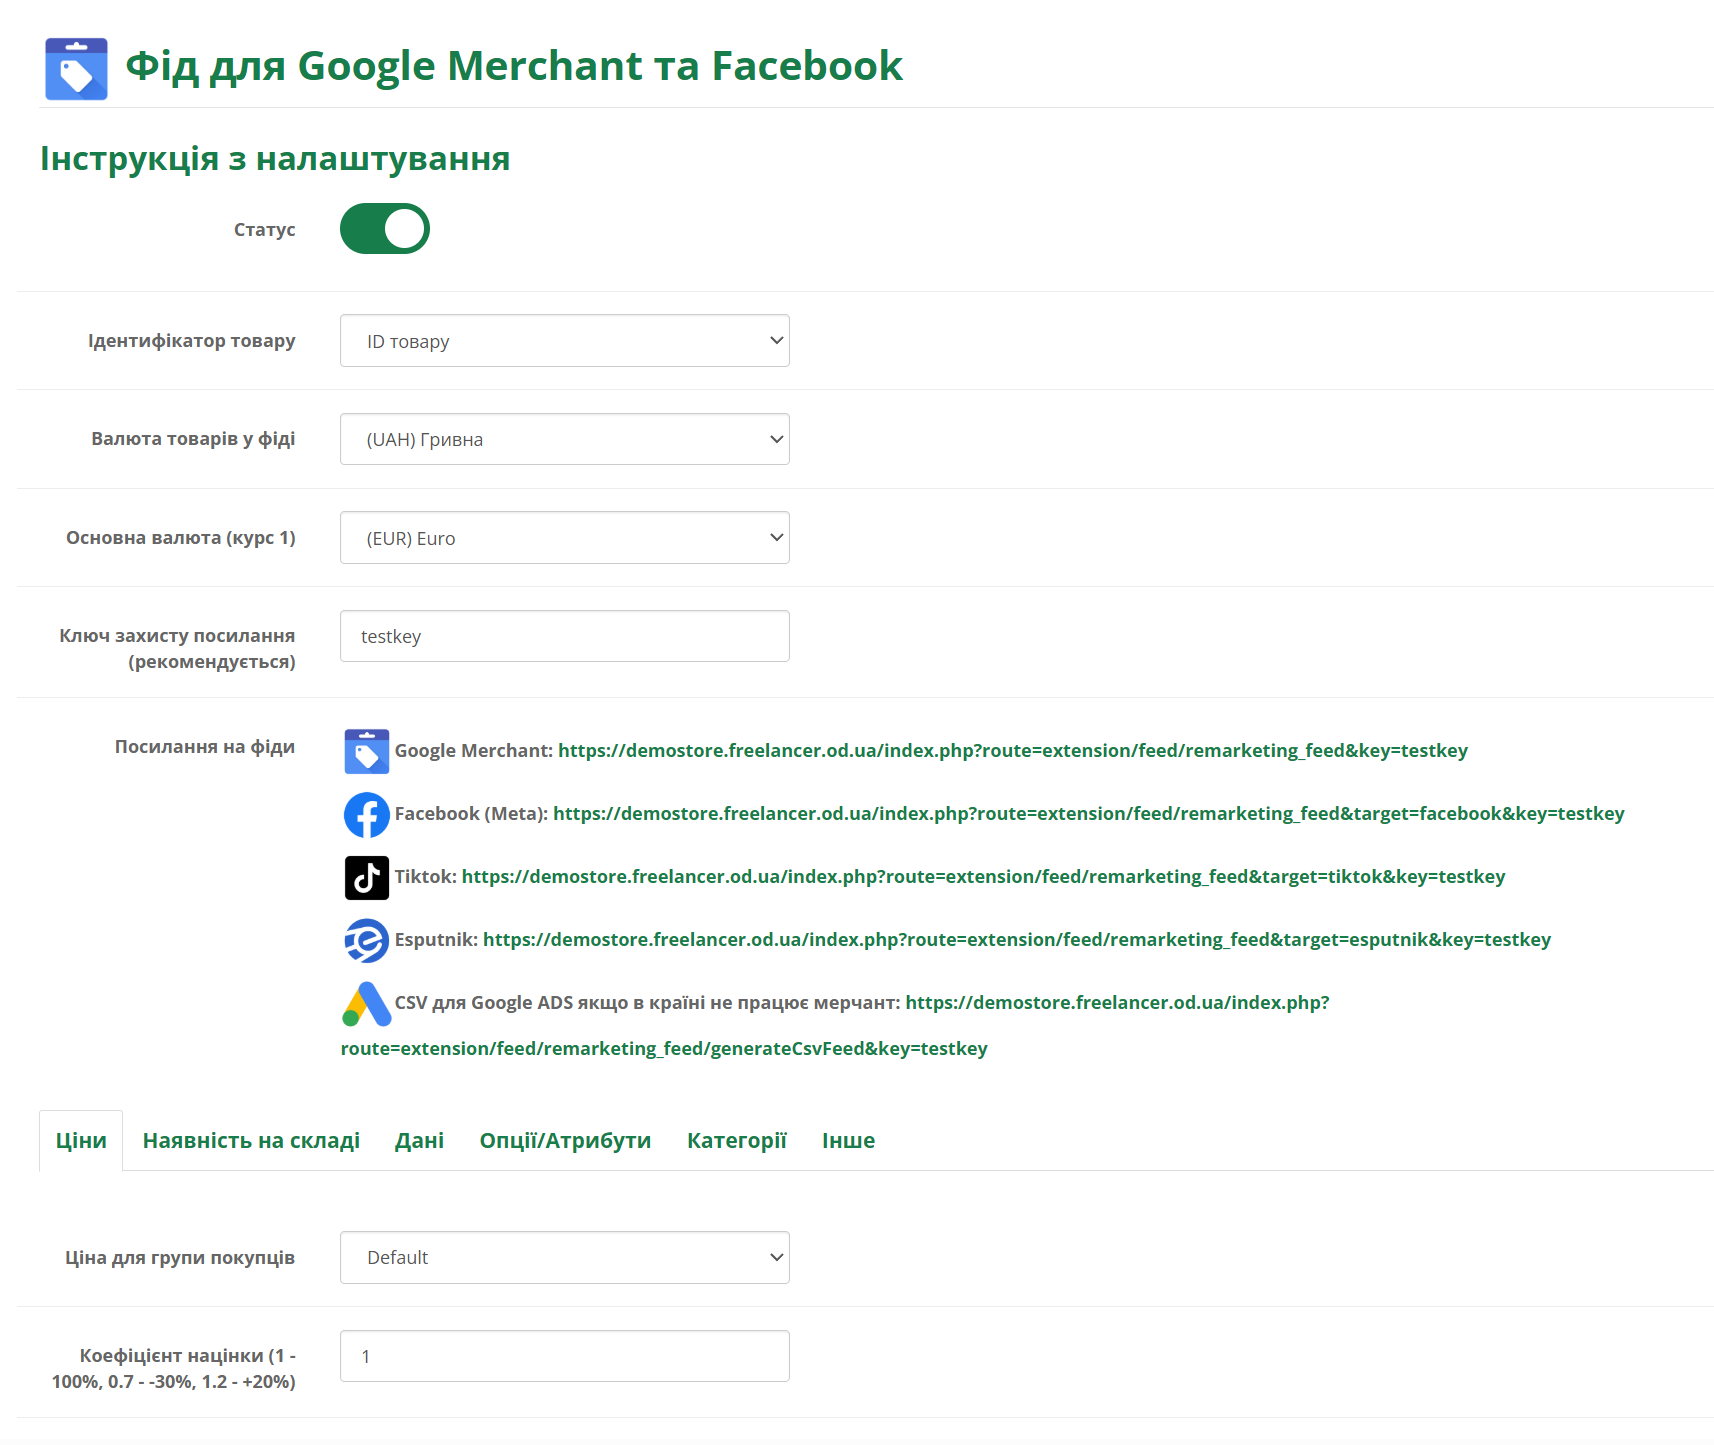Click the 'Google Merchant:' label text
Screen dimensions: 1714x1445
point(474,751)
